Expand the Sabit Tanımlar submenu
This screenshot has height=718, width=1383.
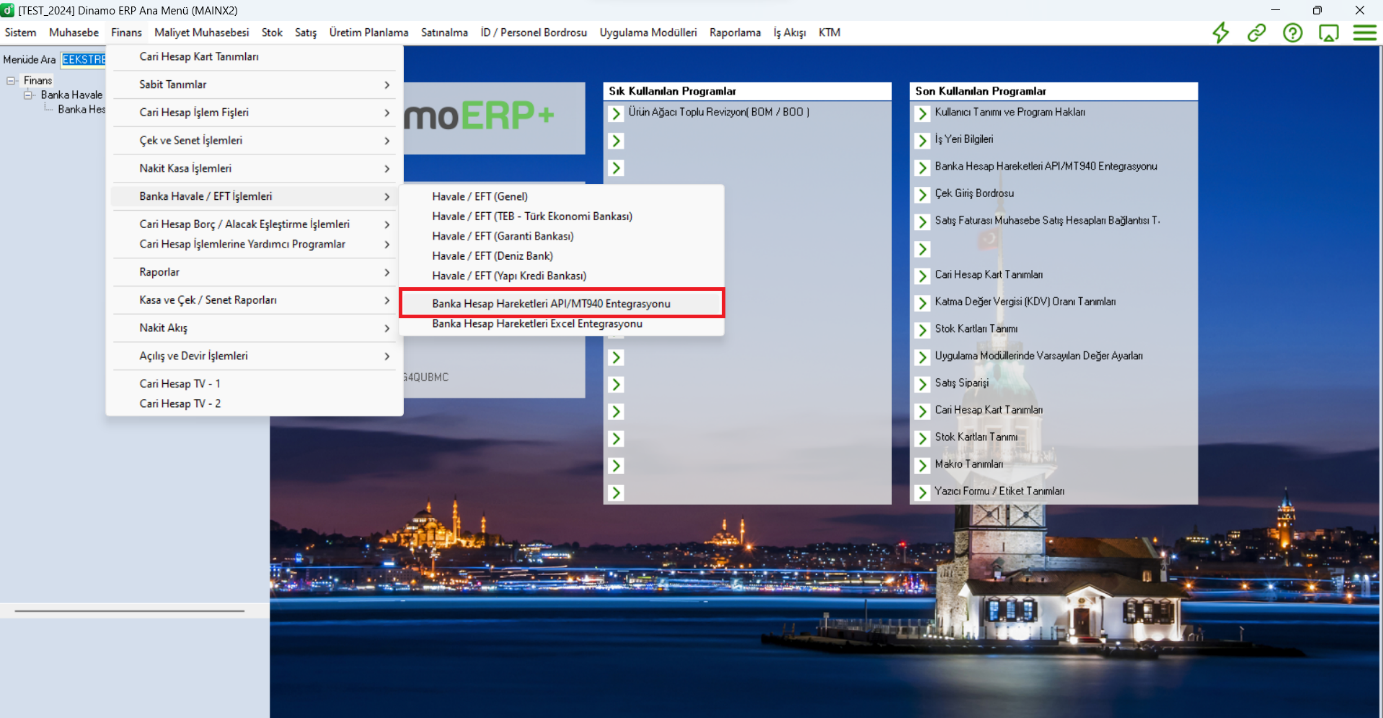click(255, 85)
